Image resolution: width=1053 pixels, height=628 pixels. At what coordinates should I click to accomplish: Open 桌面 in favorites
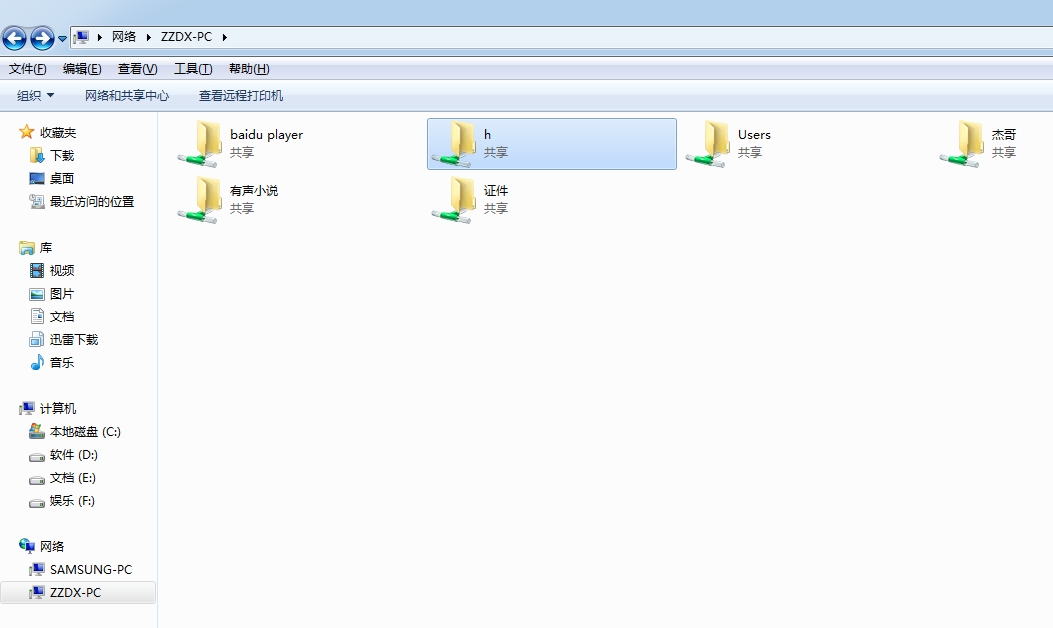pyautogui.click(x=62, y=178)
